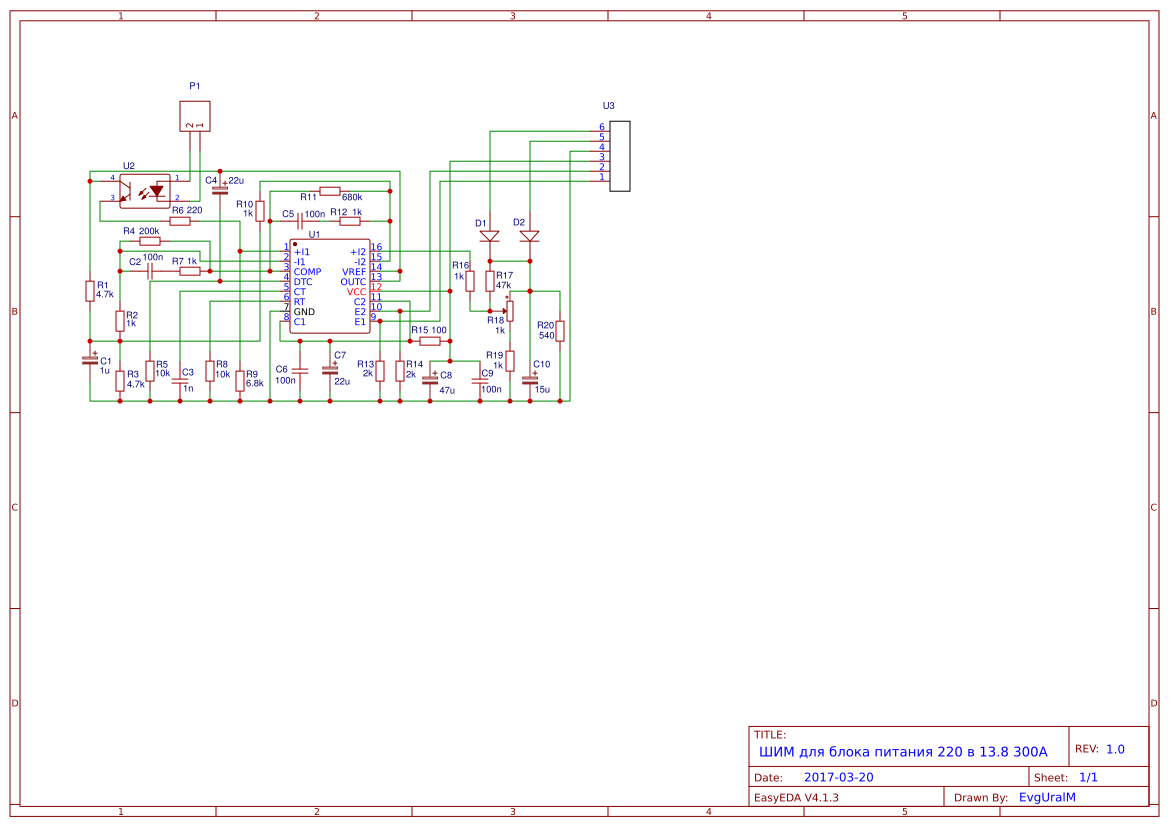1169x827 pixels.
Task: Click resistor R19 1k
Action: pyautogui.click(x=510, y=361)
